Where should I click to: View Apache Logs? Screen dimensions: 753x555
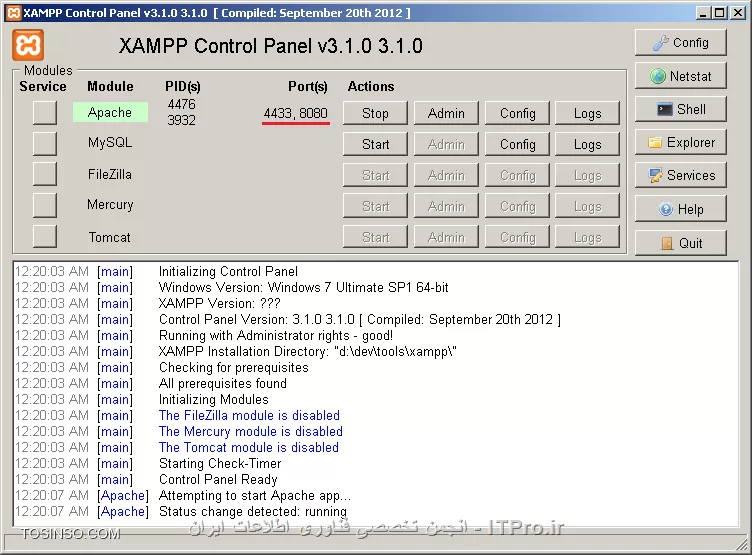[587, 113]
